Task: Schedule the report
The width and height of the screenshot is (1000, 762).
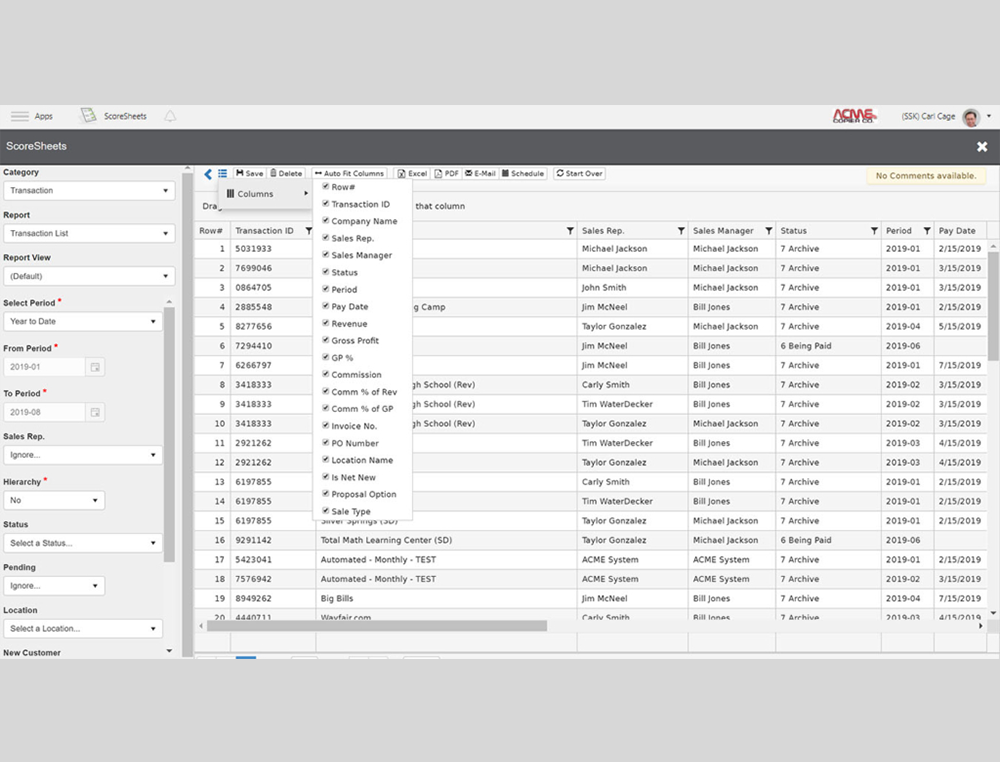Action: [523, 173]
